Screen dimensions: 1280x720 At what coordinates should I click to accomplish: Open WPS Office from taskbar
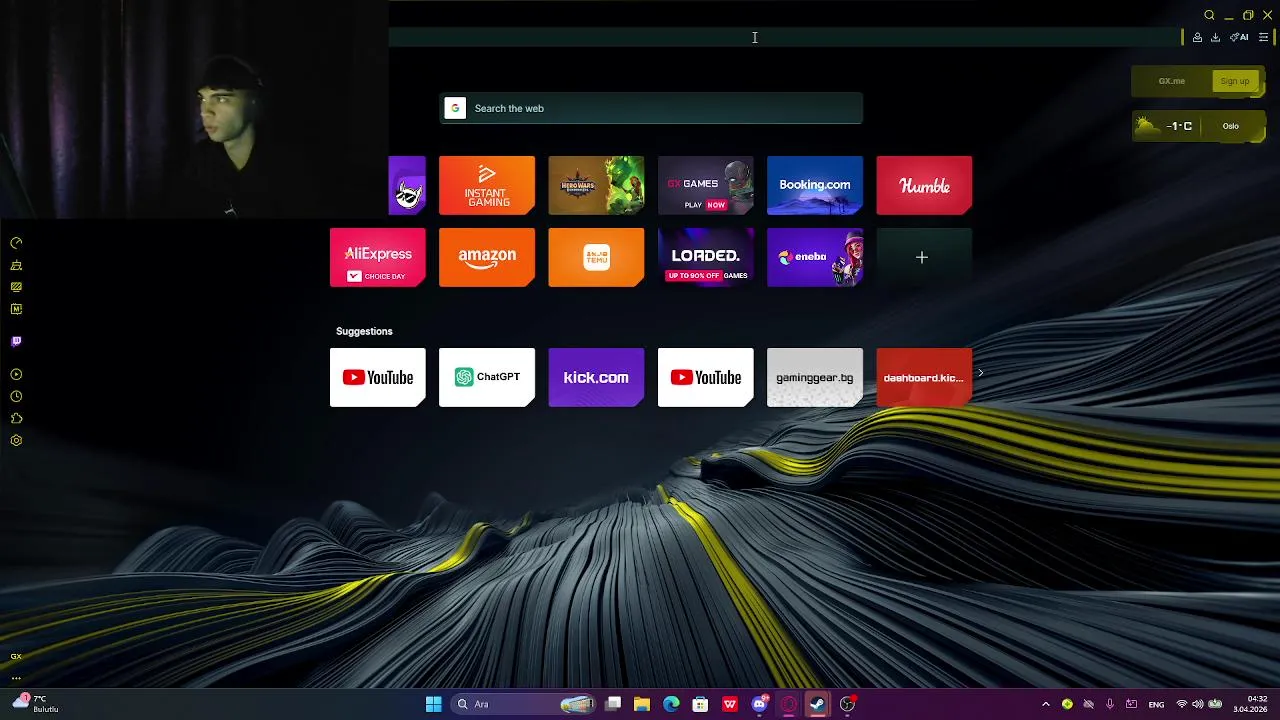point(730,704)
